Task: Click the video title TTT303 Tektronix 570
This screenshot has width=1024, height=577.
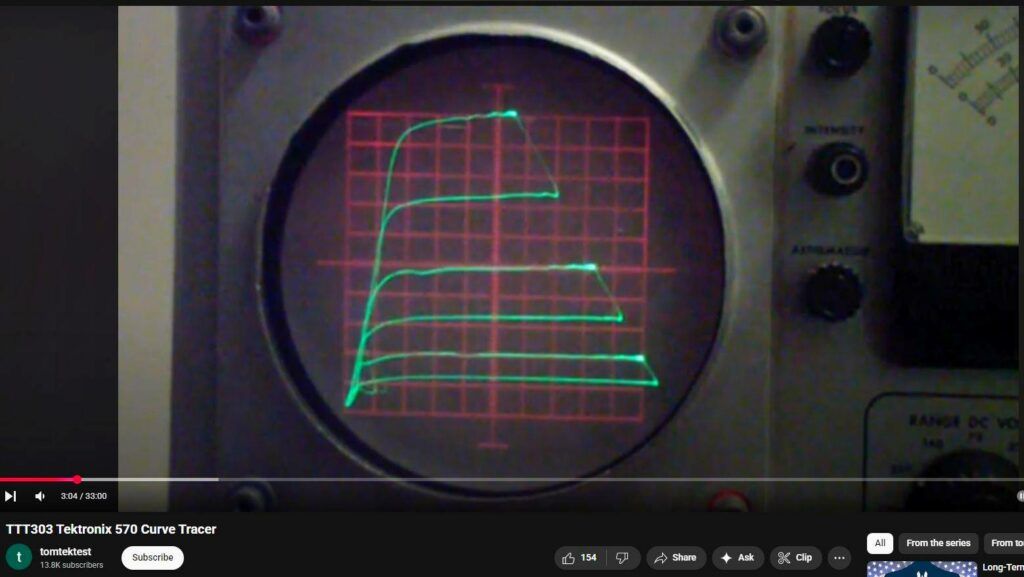Action: (111, 529)
